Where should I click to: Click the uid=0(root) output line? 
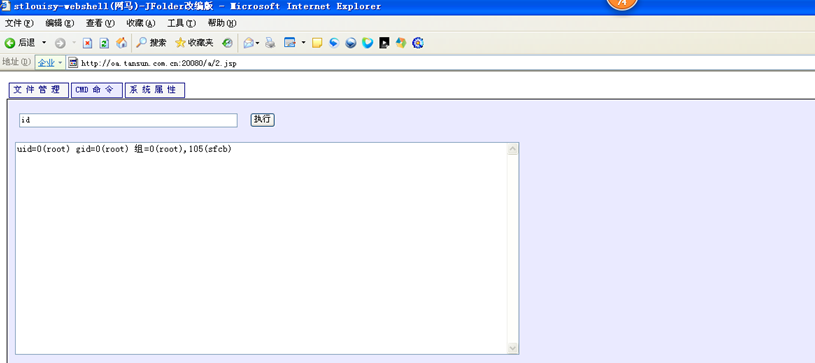[124, 149]
